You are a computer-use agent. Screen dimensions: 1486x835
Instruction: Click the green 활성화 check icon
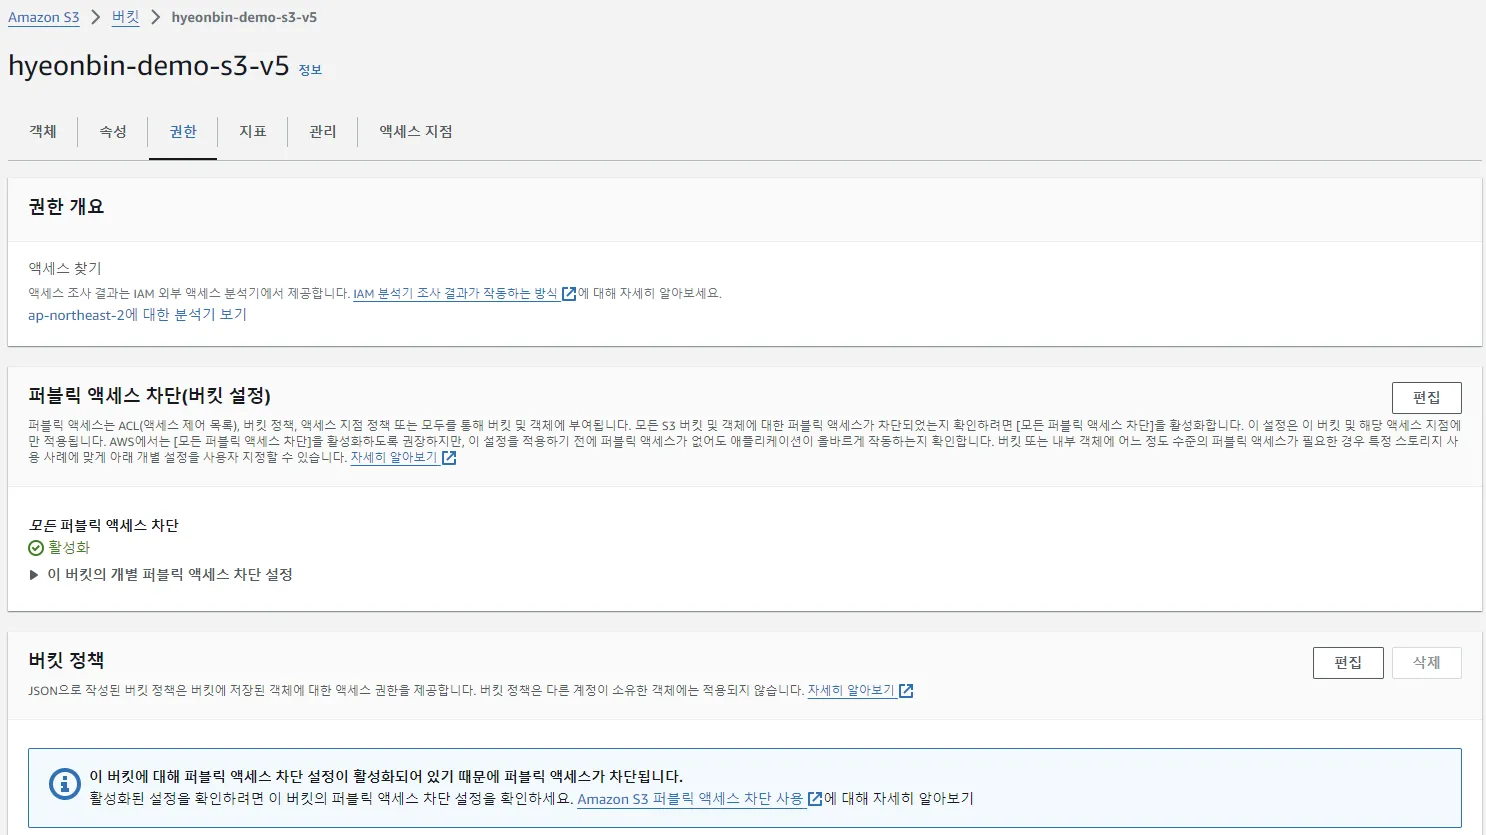coord(36,548)
